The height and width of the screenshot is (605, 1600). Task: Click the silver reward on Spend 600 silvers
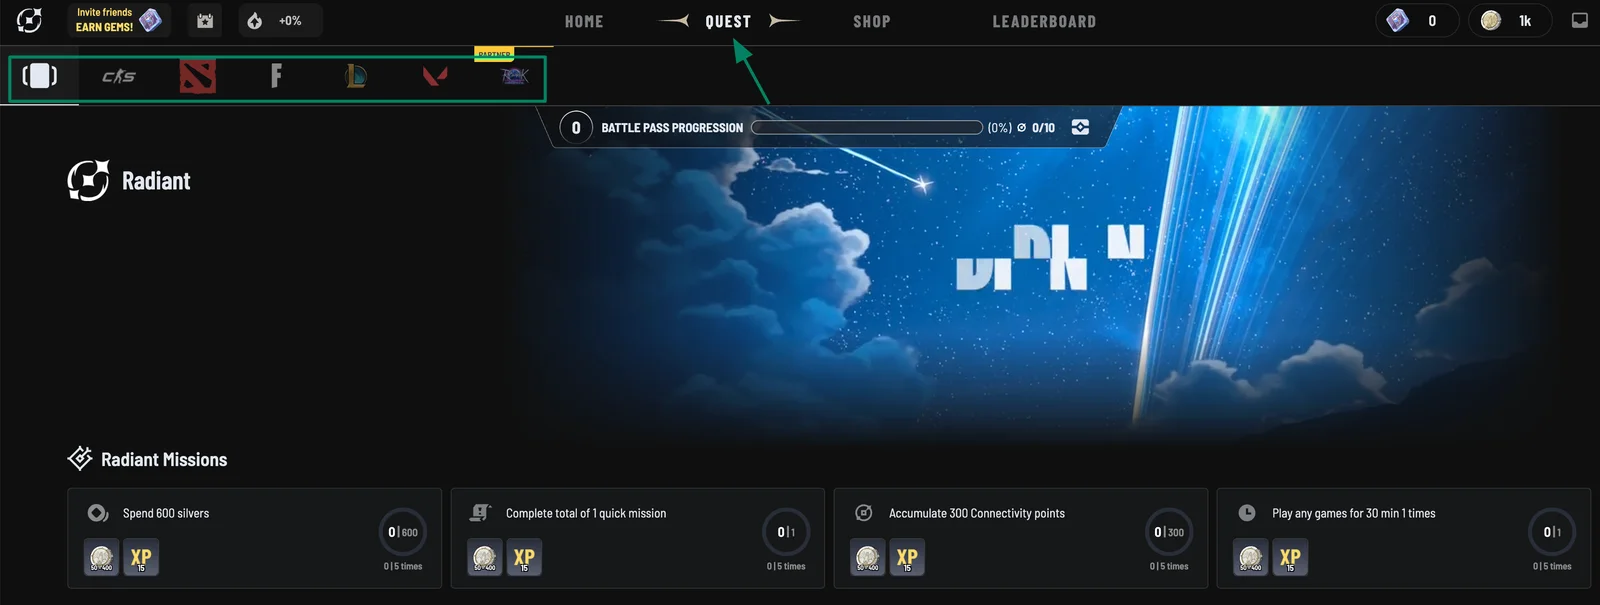pyautogui.click(x=101, y=558)
